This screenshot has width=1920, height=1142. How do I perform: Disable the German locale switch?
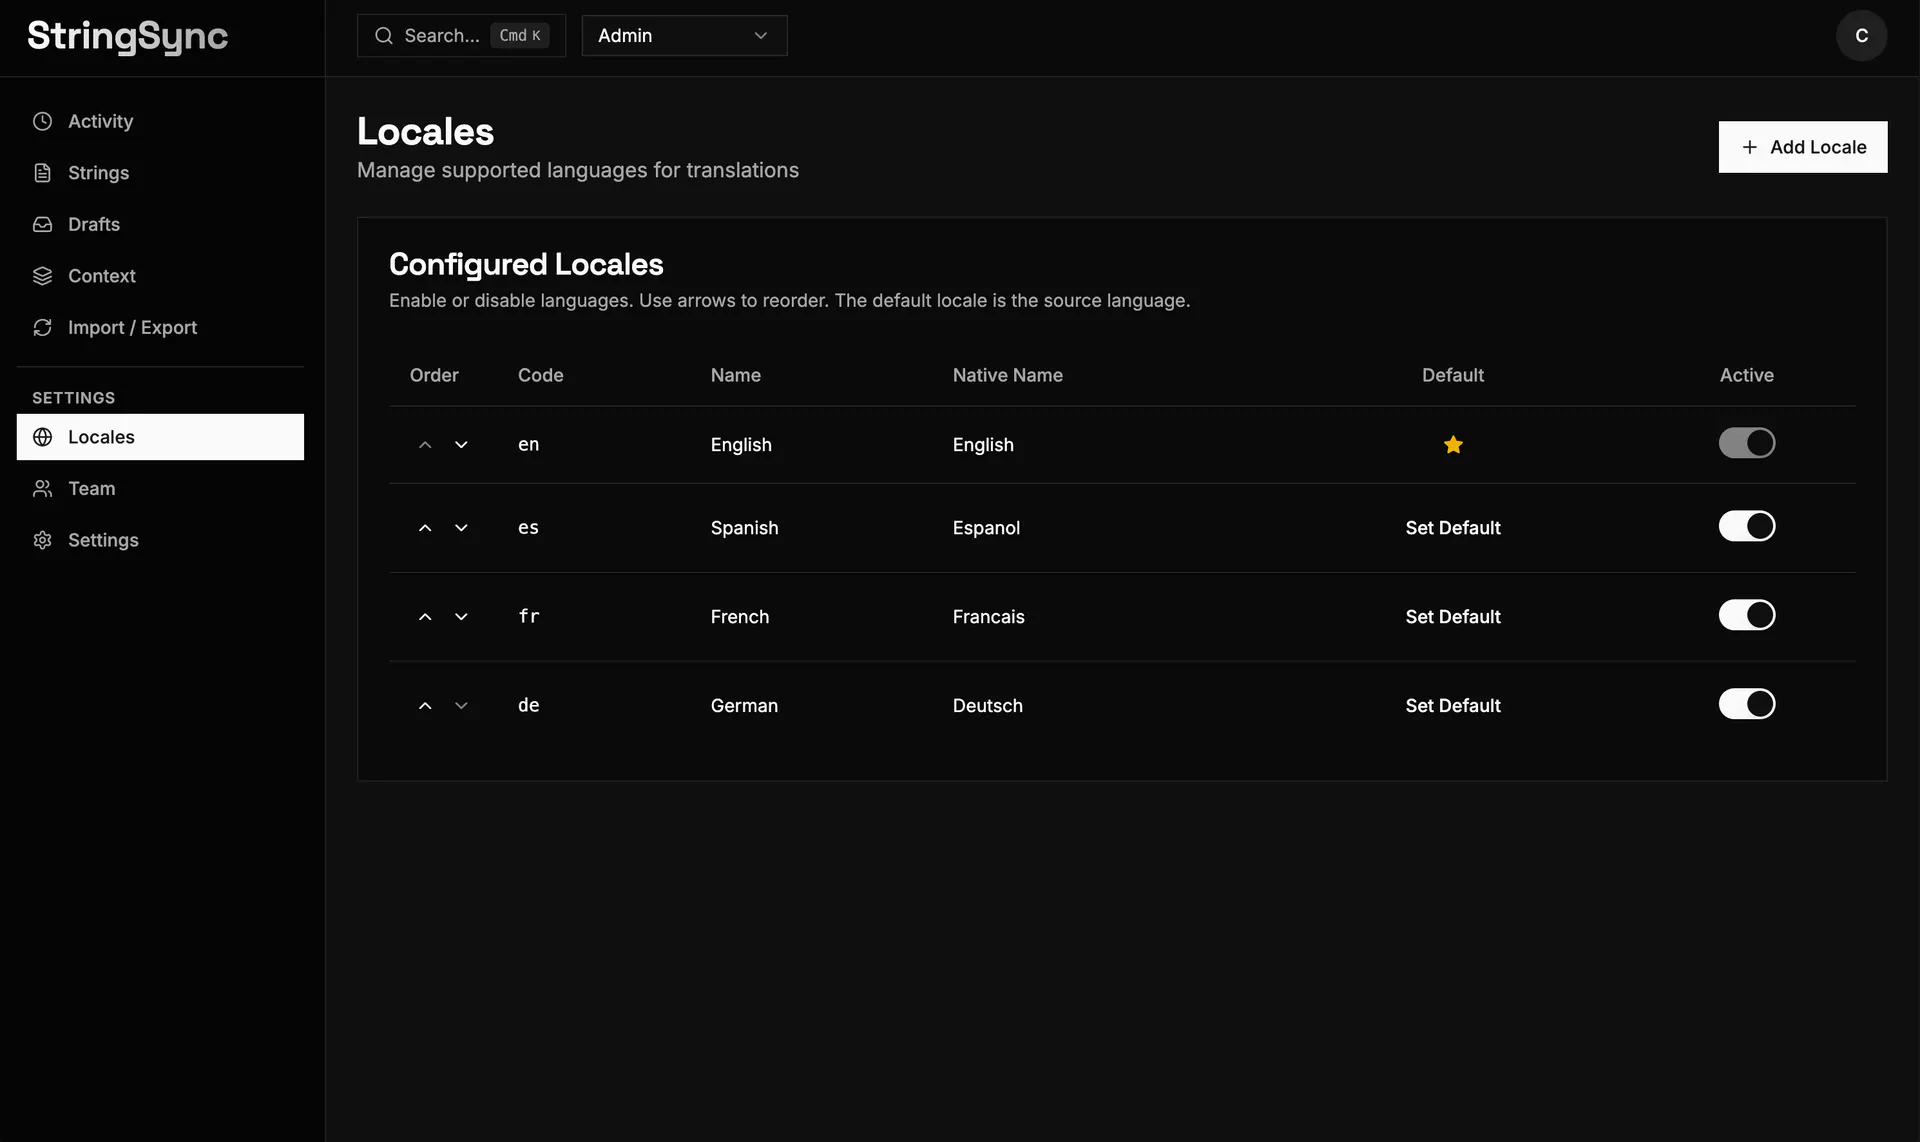point(1746,704)
